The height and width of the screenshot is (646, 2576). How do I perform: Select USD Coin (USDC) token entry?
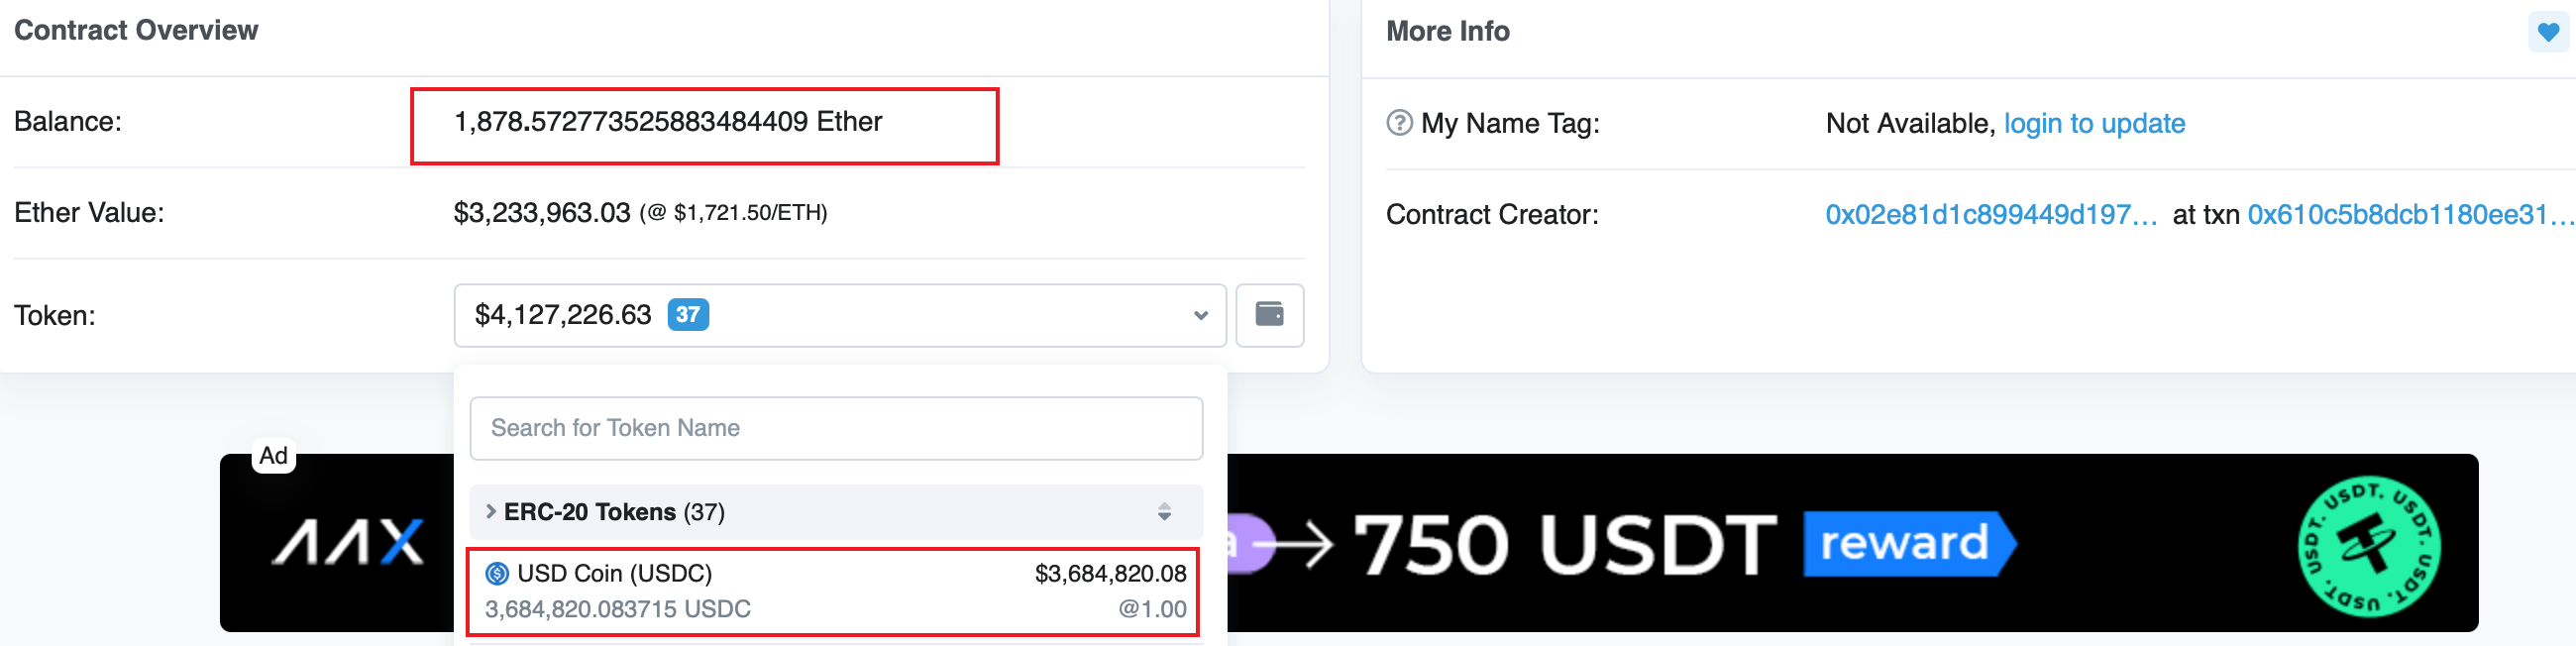(834, 591)
